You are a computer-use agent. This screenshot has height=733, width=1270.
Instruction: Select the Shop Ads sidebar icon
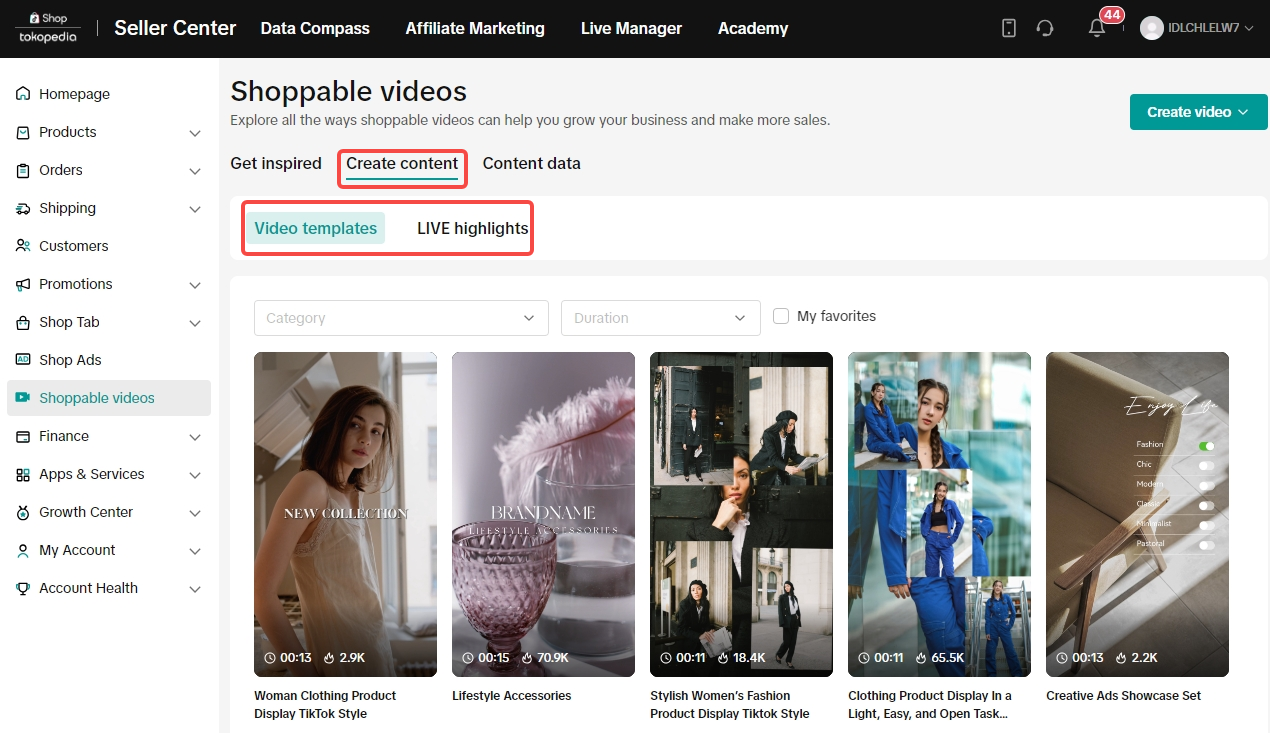pos(23,360)
